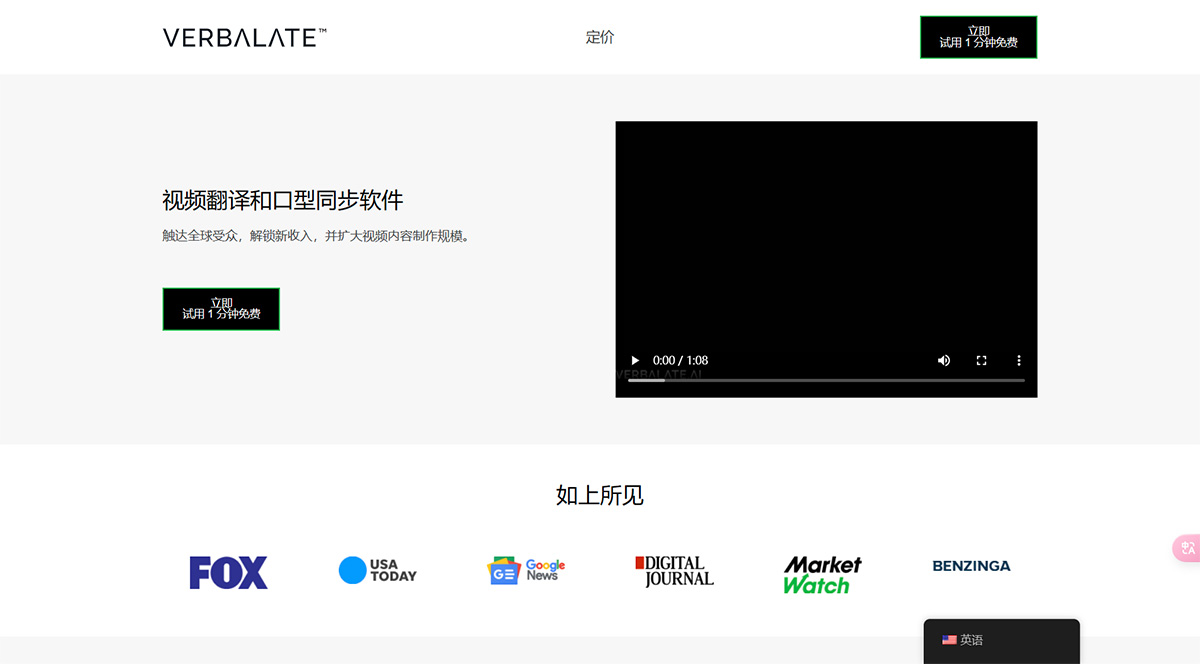The width and height of the screenshot is (1200, 664).
Task: Click the header 试用1分钟免费 button
Action: coord(978,37)
